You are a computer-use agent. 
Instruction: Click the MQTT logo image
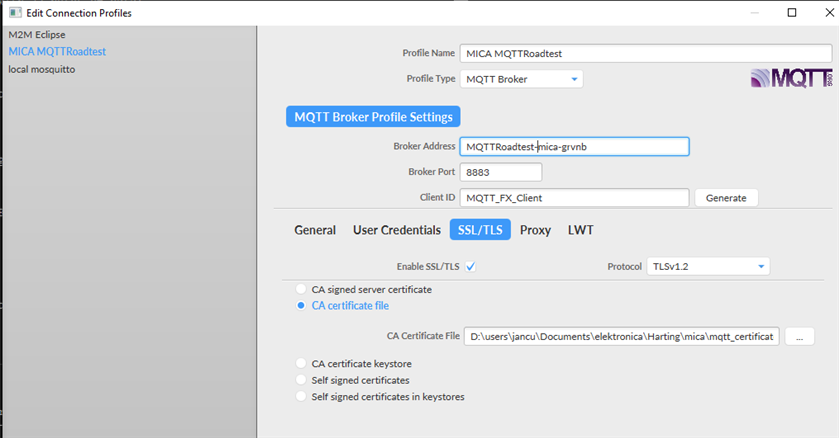click(x=791, y=78)
